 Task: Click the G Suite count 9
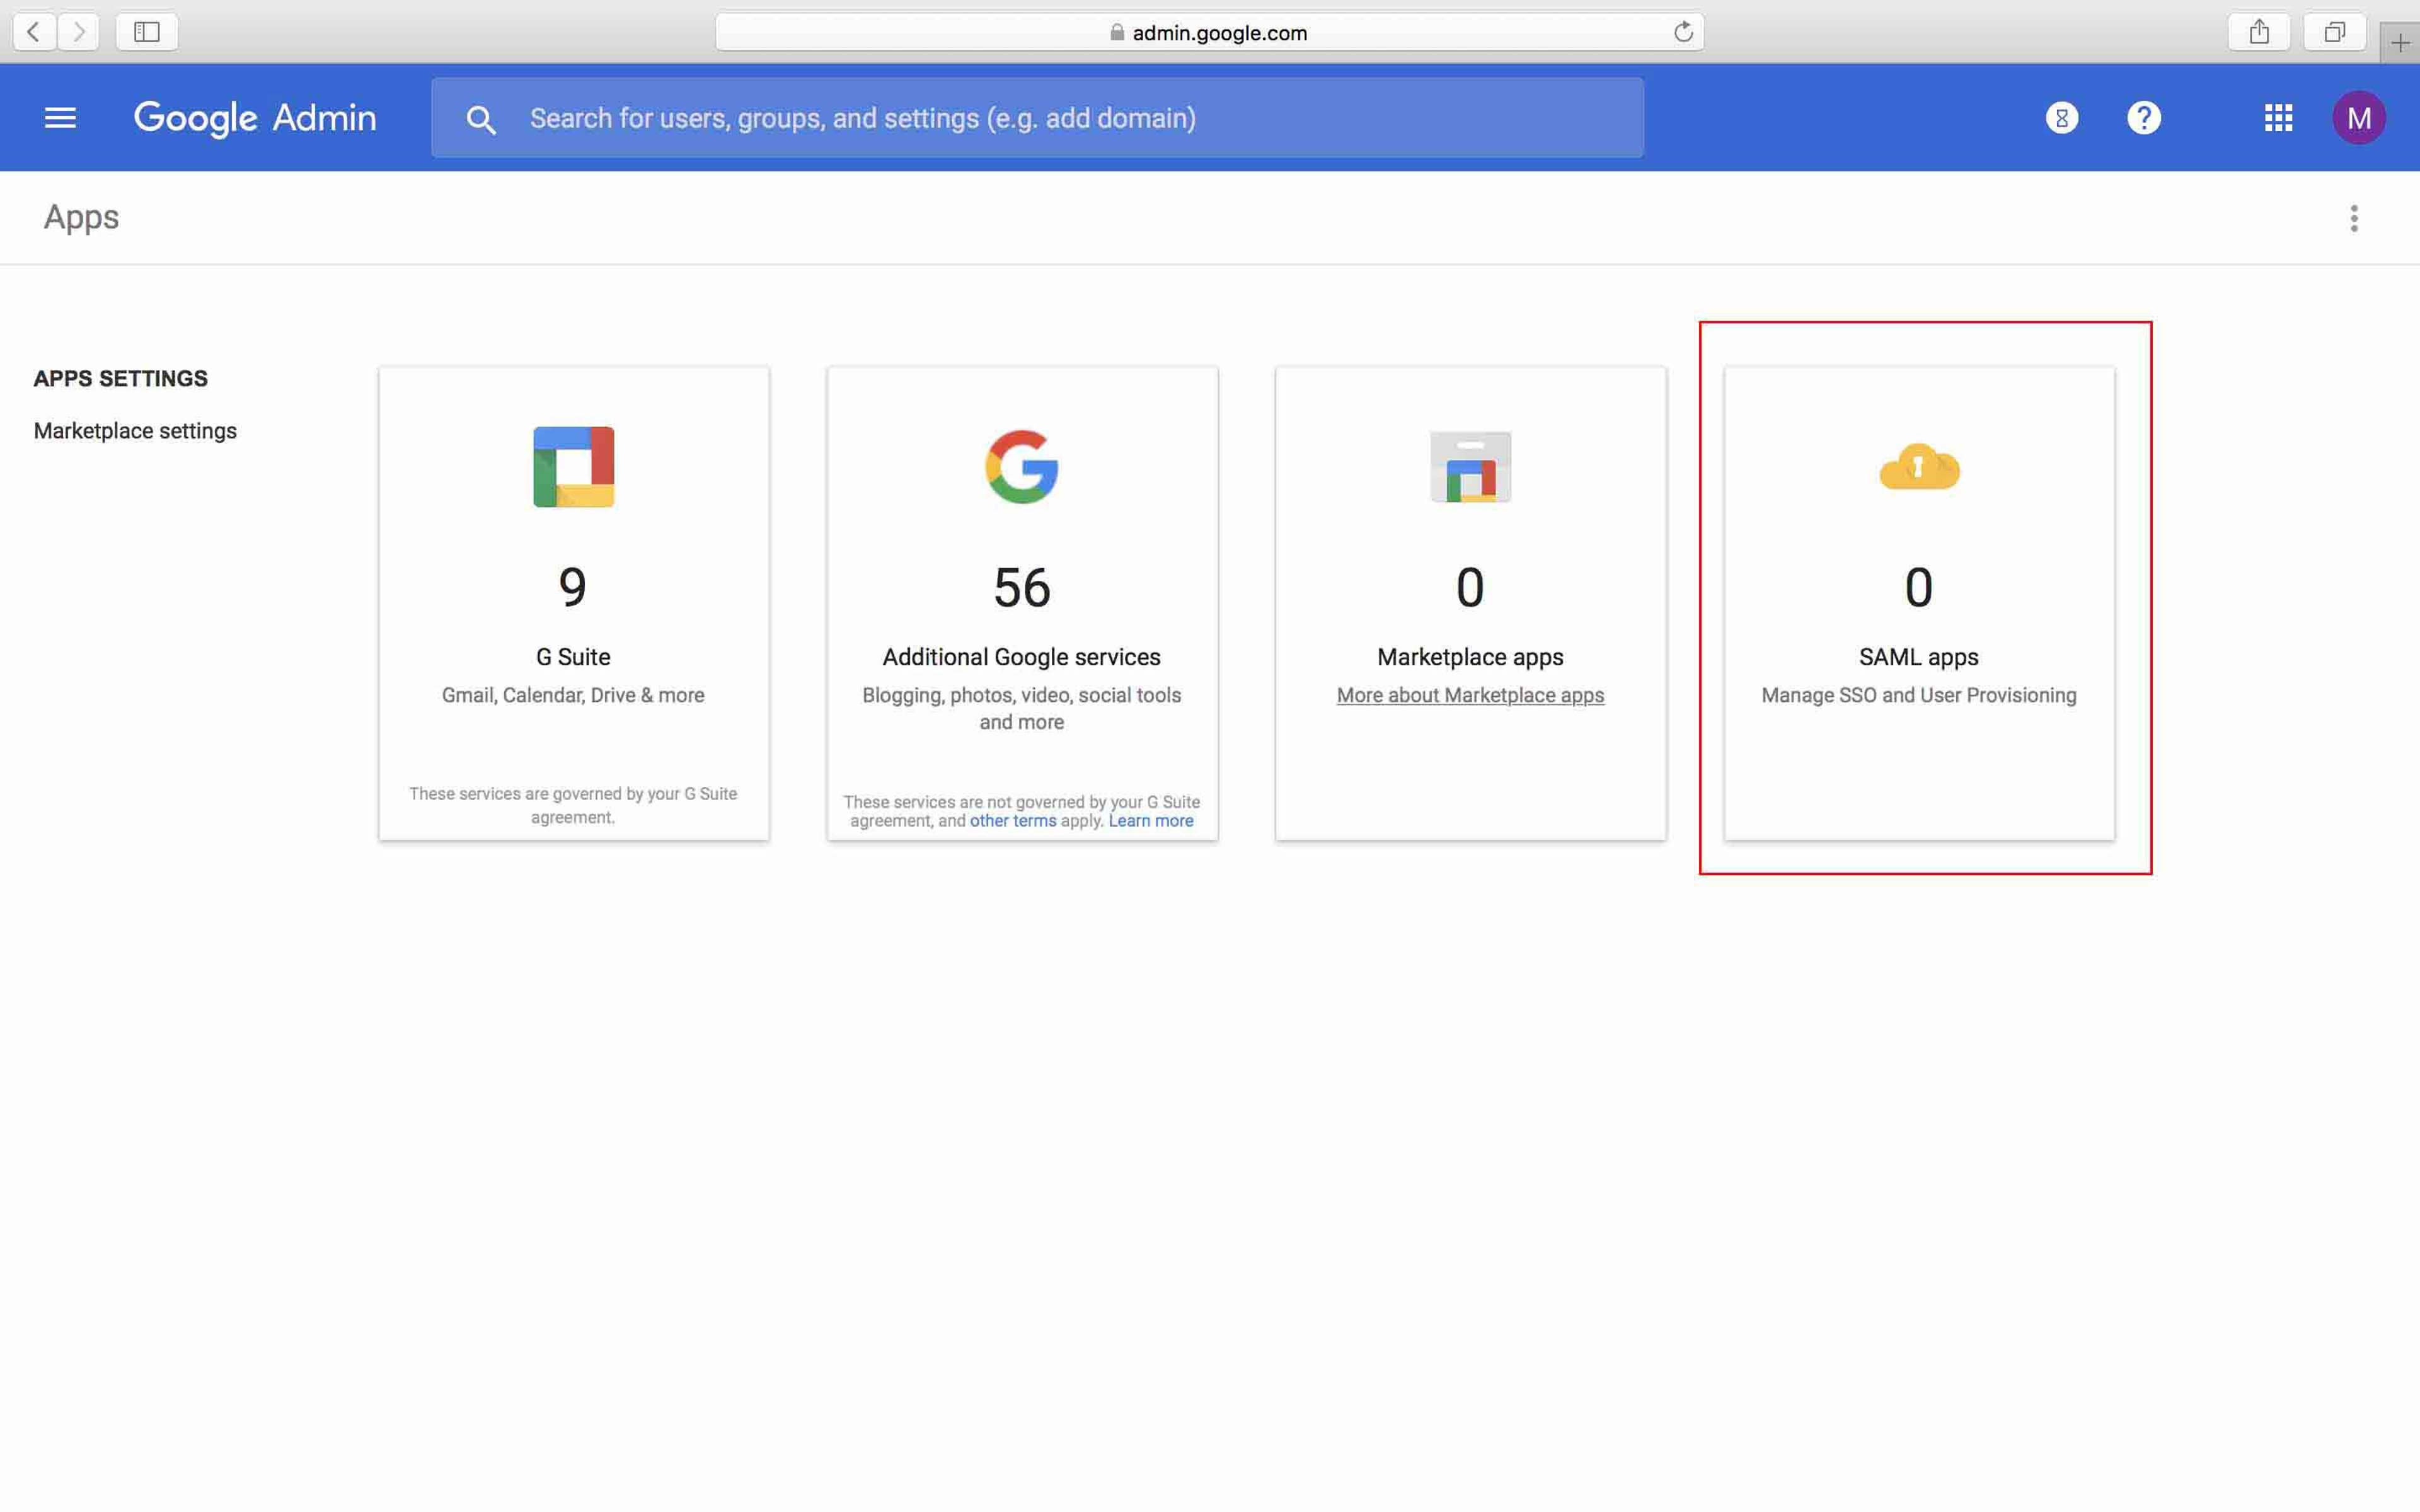pos(573,587)
